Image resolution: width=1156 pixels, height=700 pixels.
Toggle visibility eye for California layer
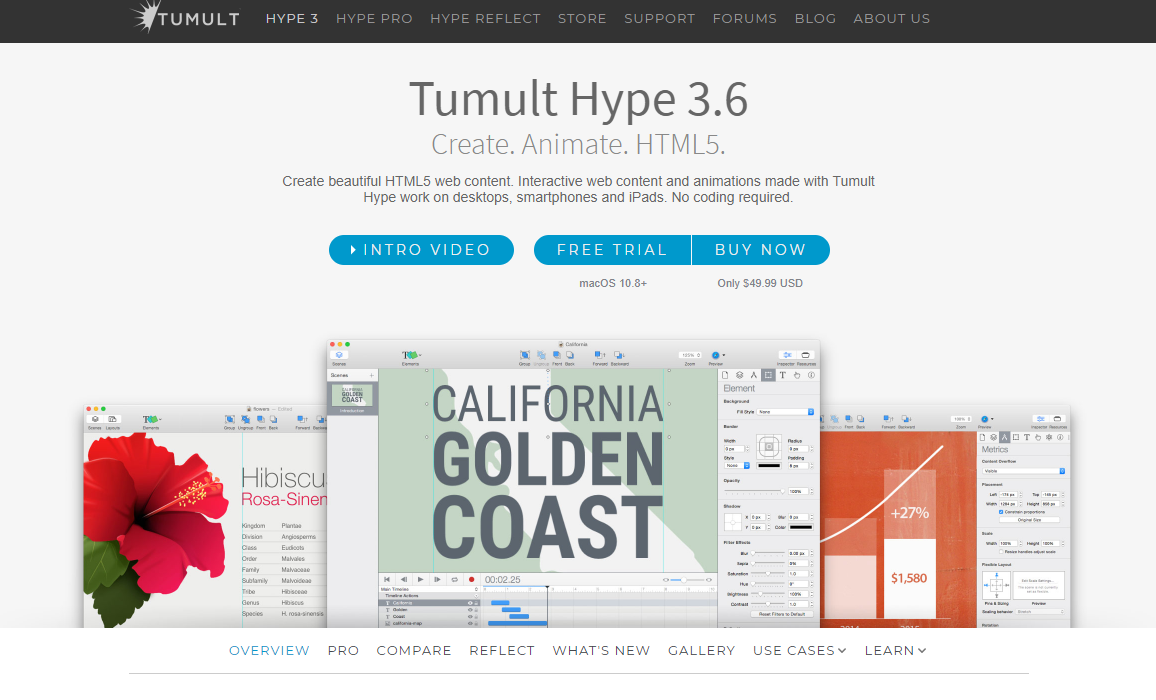pos(470,603)
